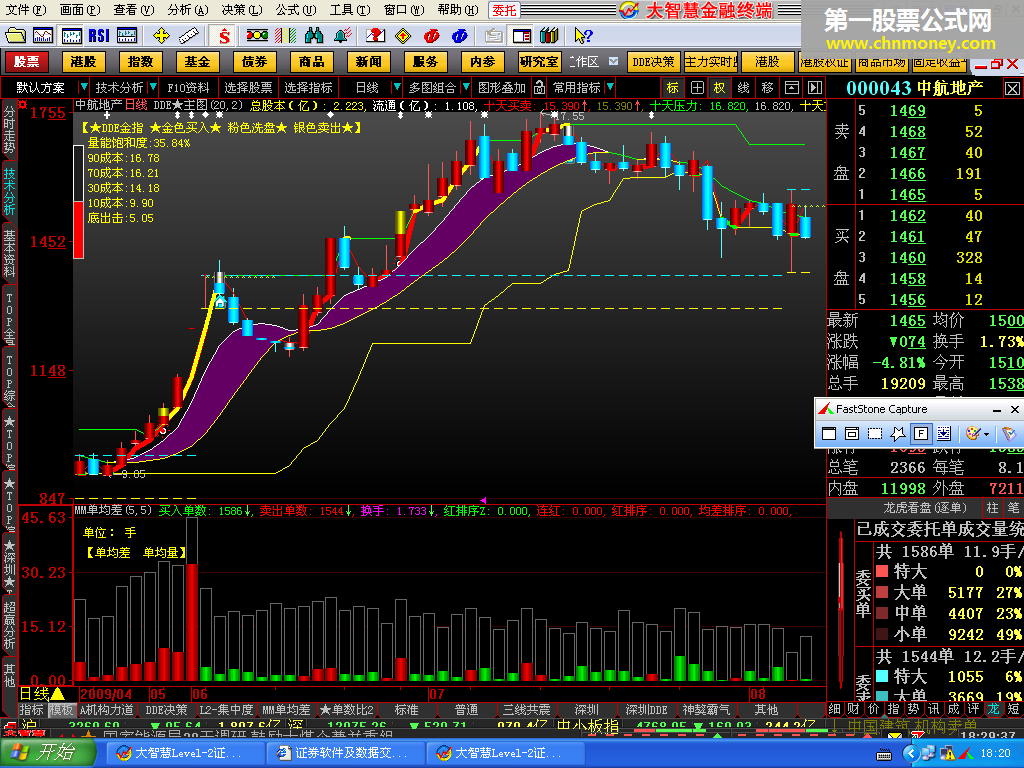Viewport: 1024px width, 768px height.
Task: Toggle the 模板 button at bottom
Action: coord(62,710)
